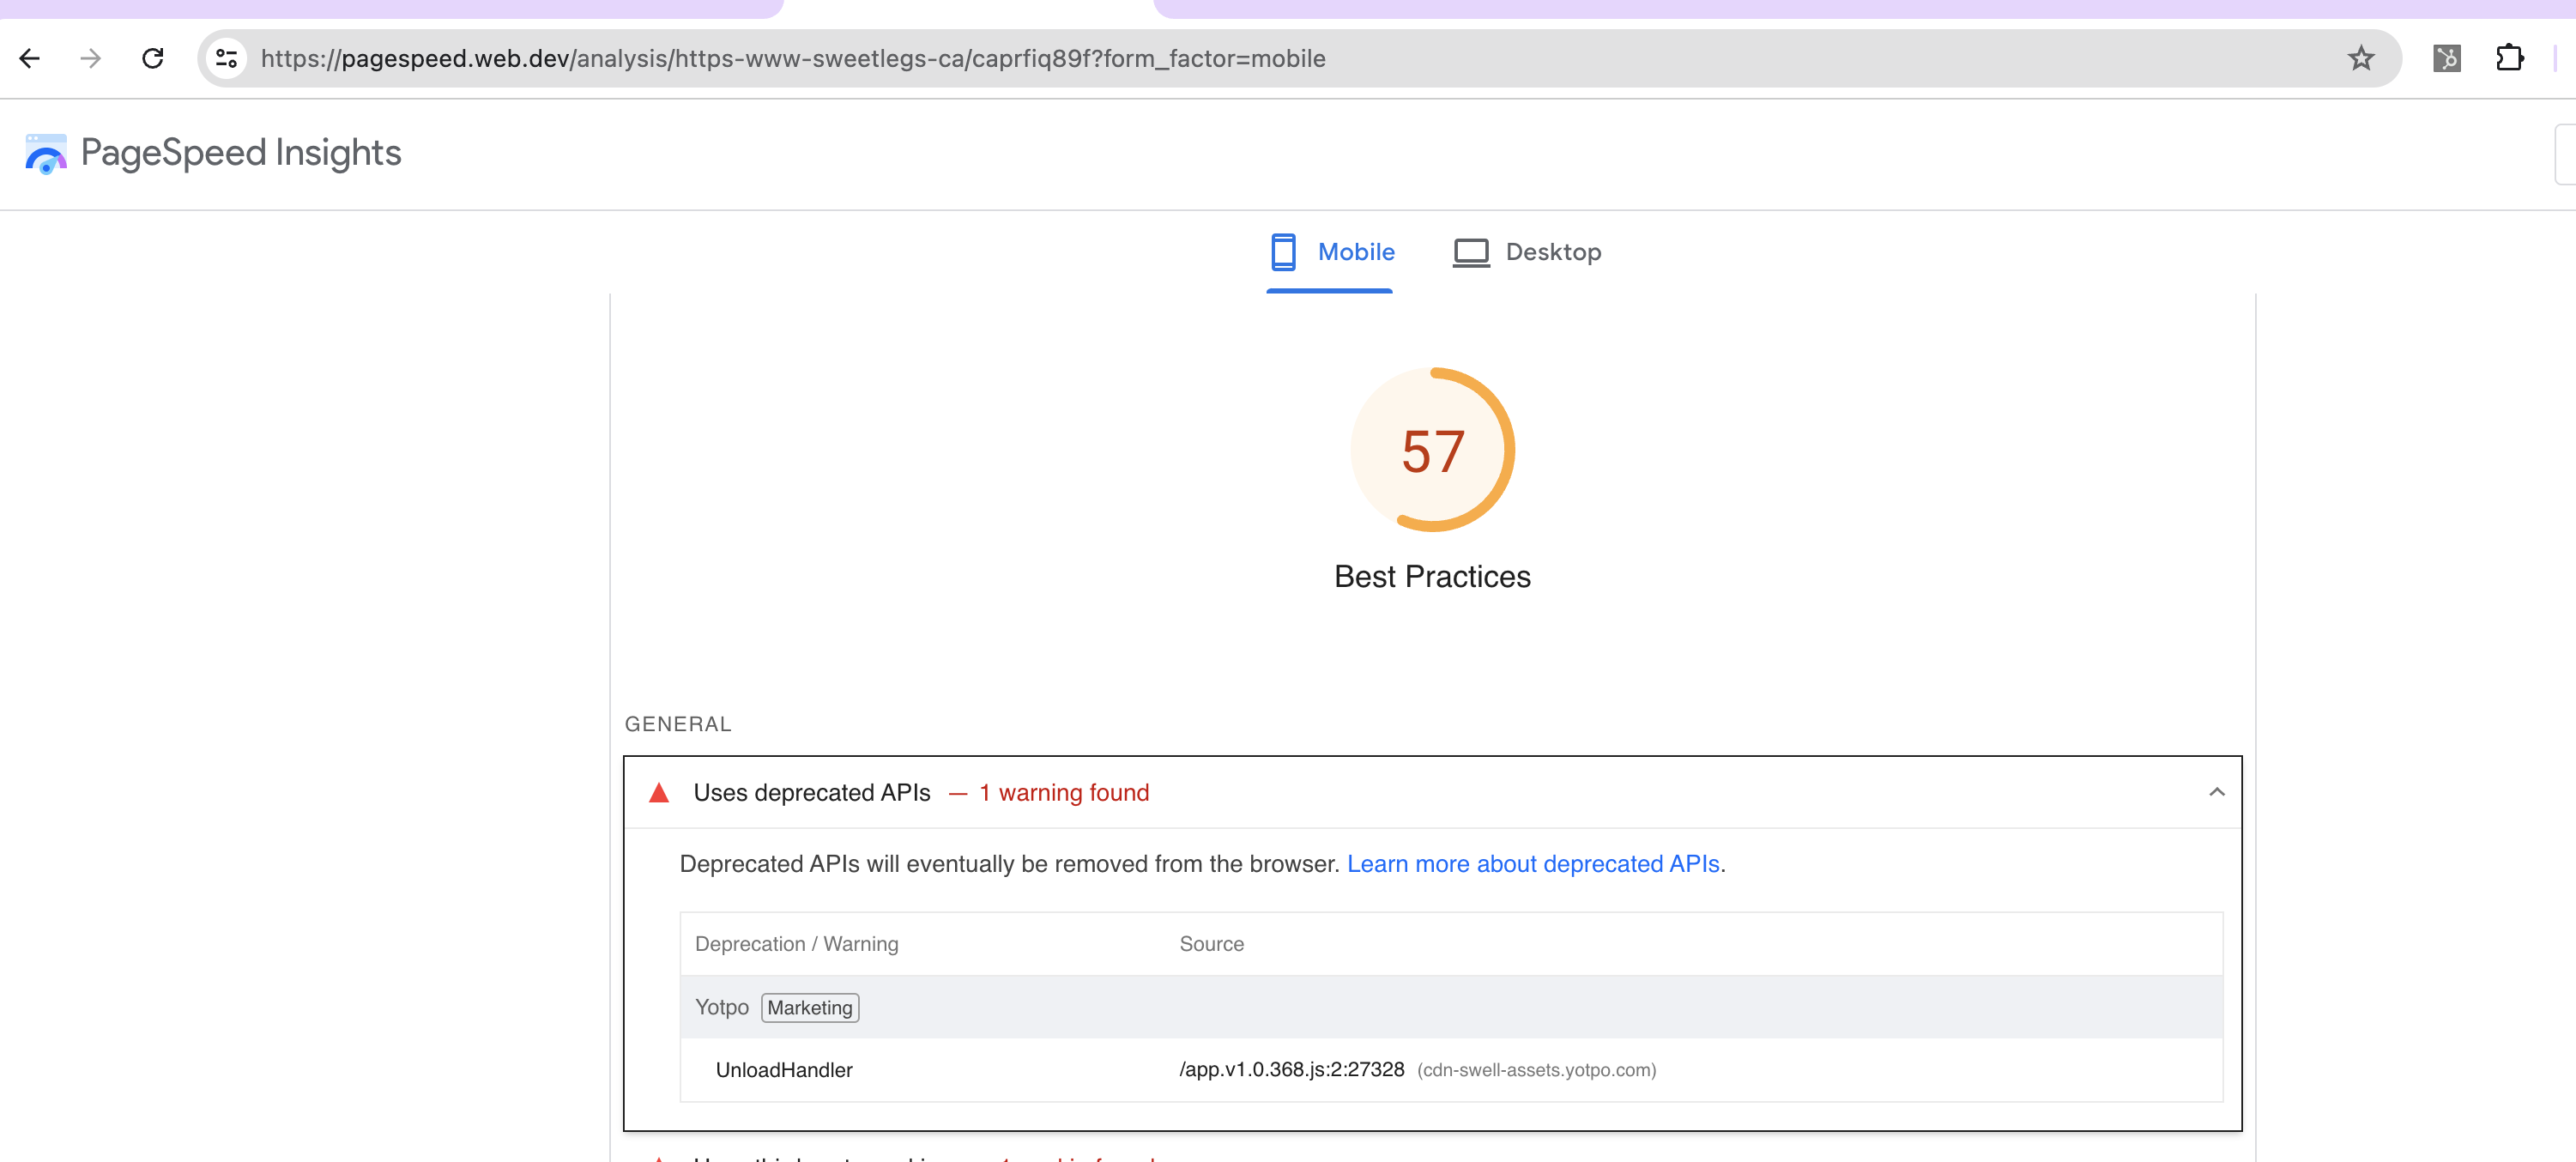The width and height of the screenshot is (2576, 1162).
Task: Click the Marketing tag badge
Action: (810, 1008)
